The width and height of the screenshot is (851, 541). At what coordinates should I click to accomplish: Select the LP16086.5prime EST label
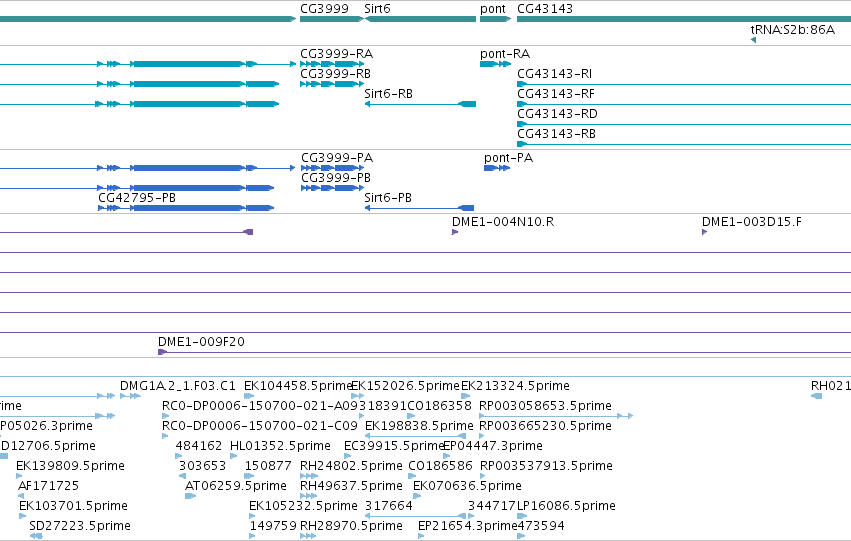point(567,506)
